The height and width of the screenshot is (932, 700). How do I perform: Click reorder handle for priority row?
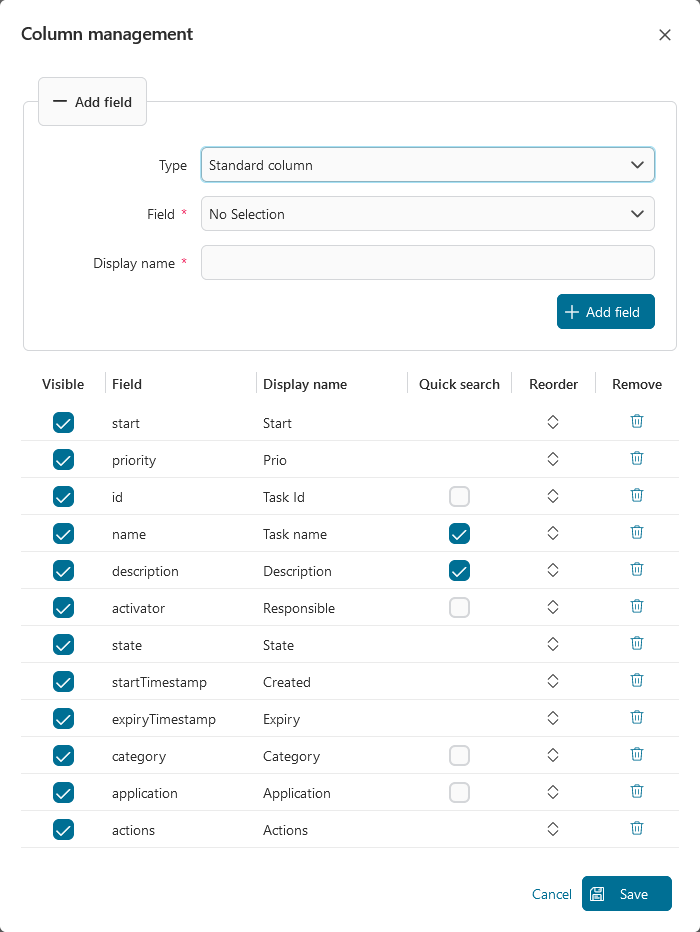point(553,459)
